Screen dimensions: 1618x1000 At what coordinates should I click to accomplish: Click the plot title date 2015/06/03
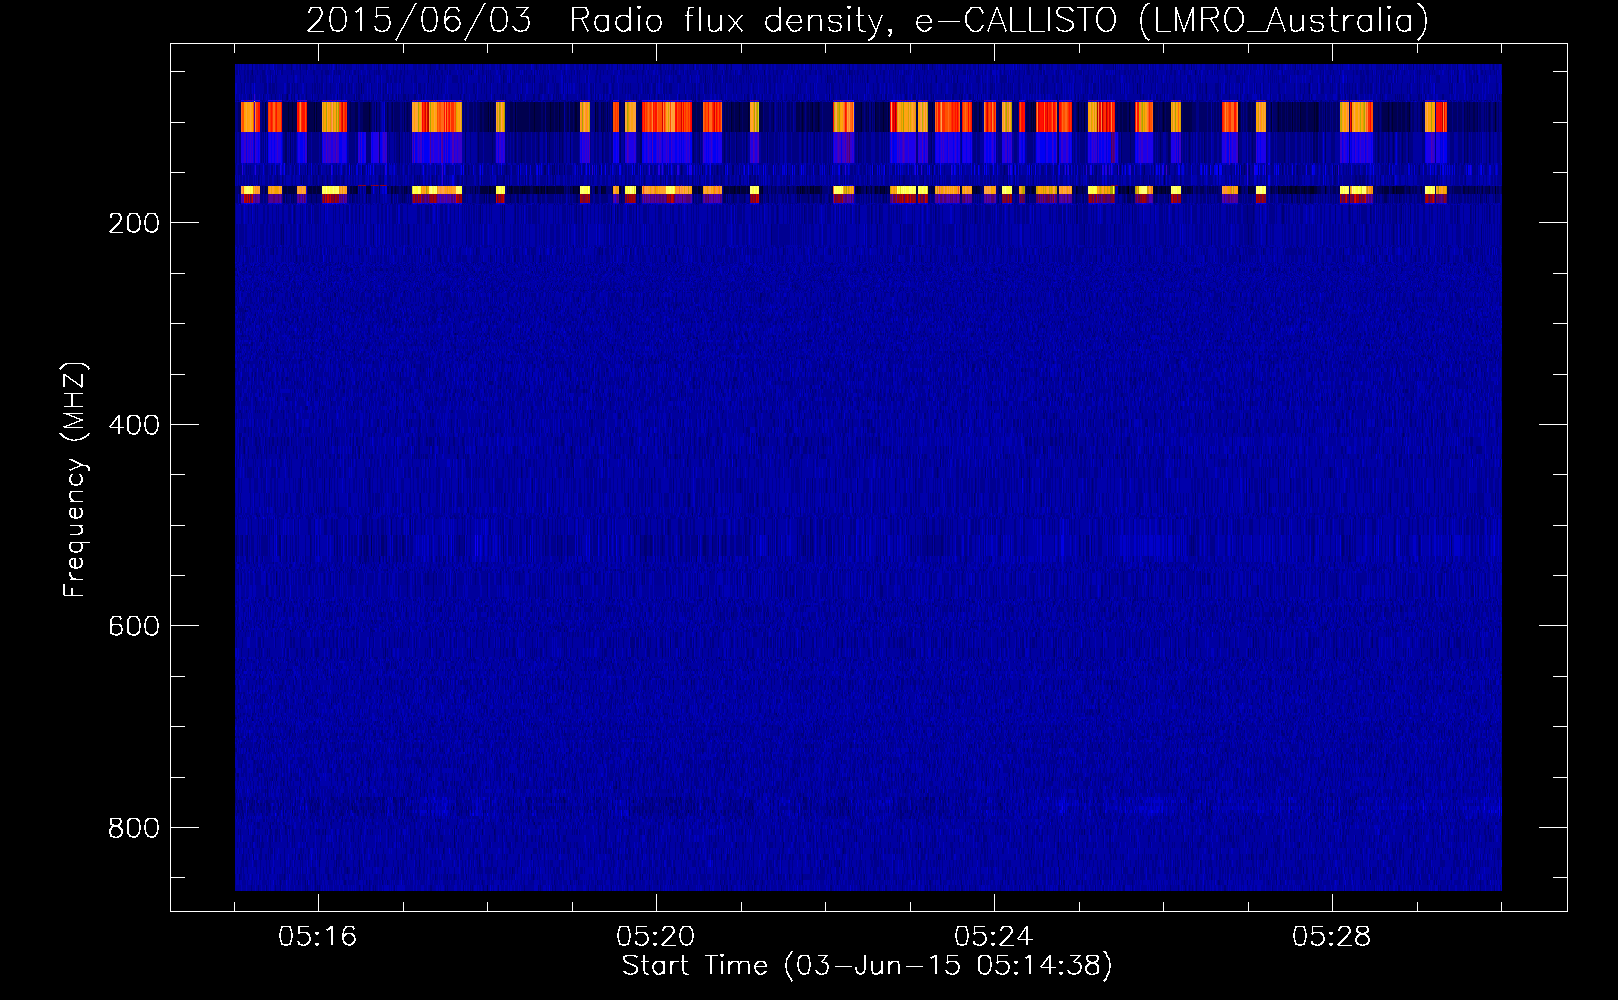pos(418,20)
